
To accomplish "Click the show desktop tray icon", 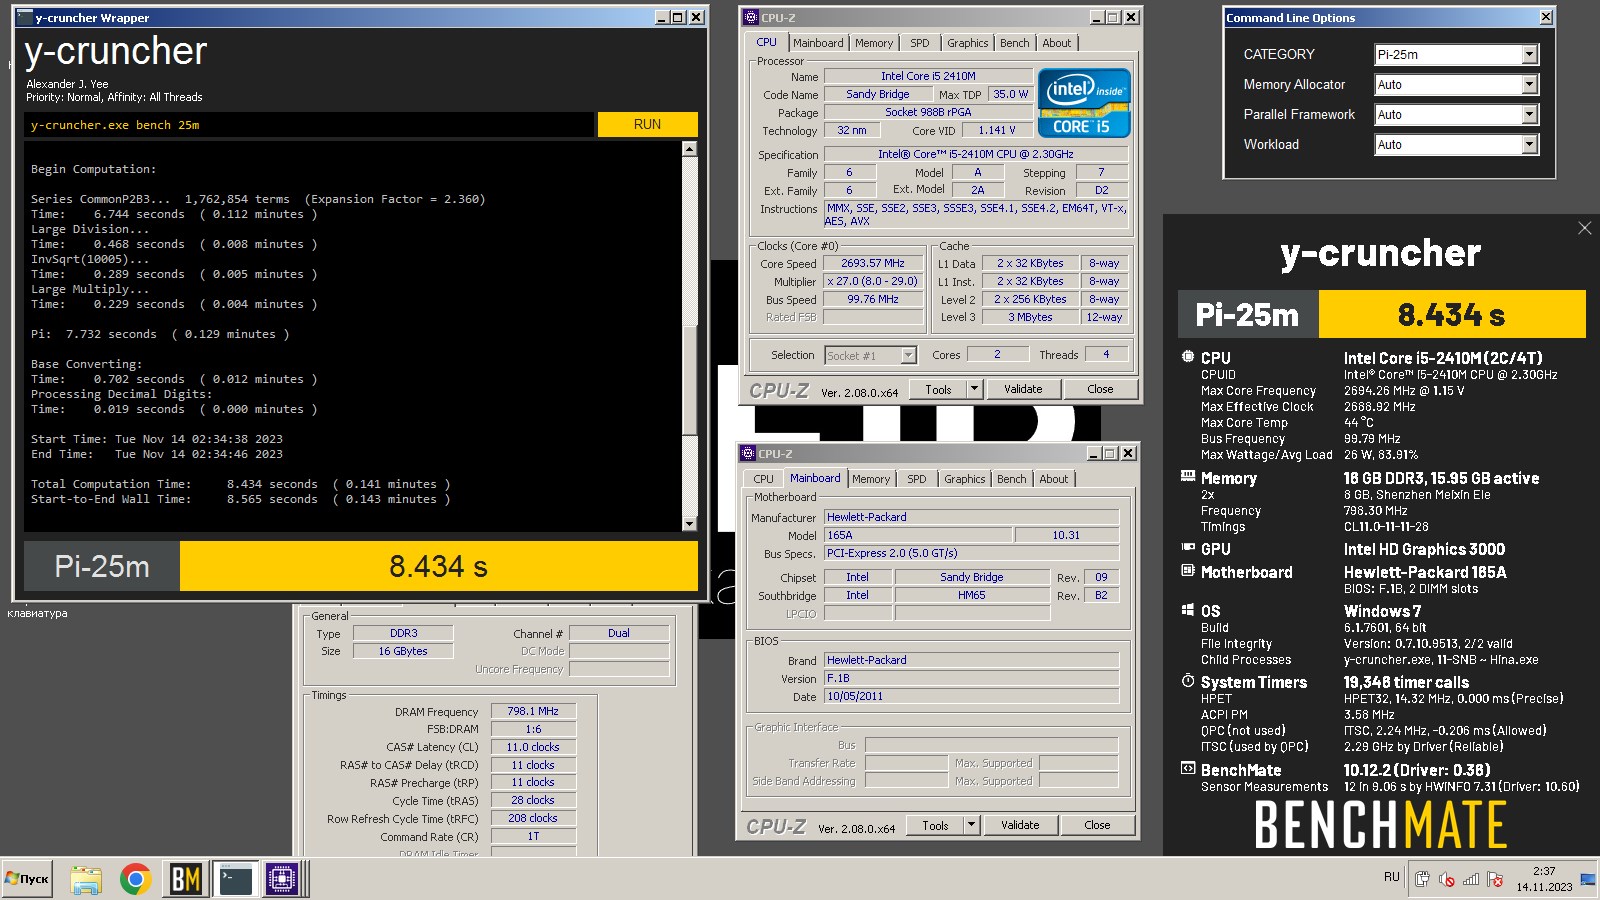I will click(x=1588, y=879).
